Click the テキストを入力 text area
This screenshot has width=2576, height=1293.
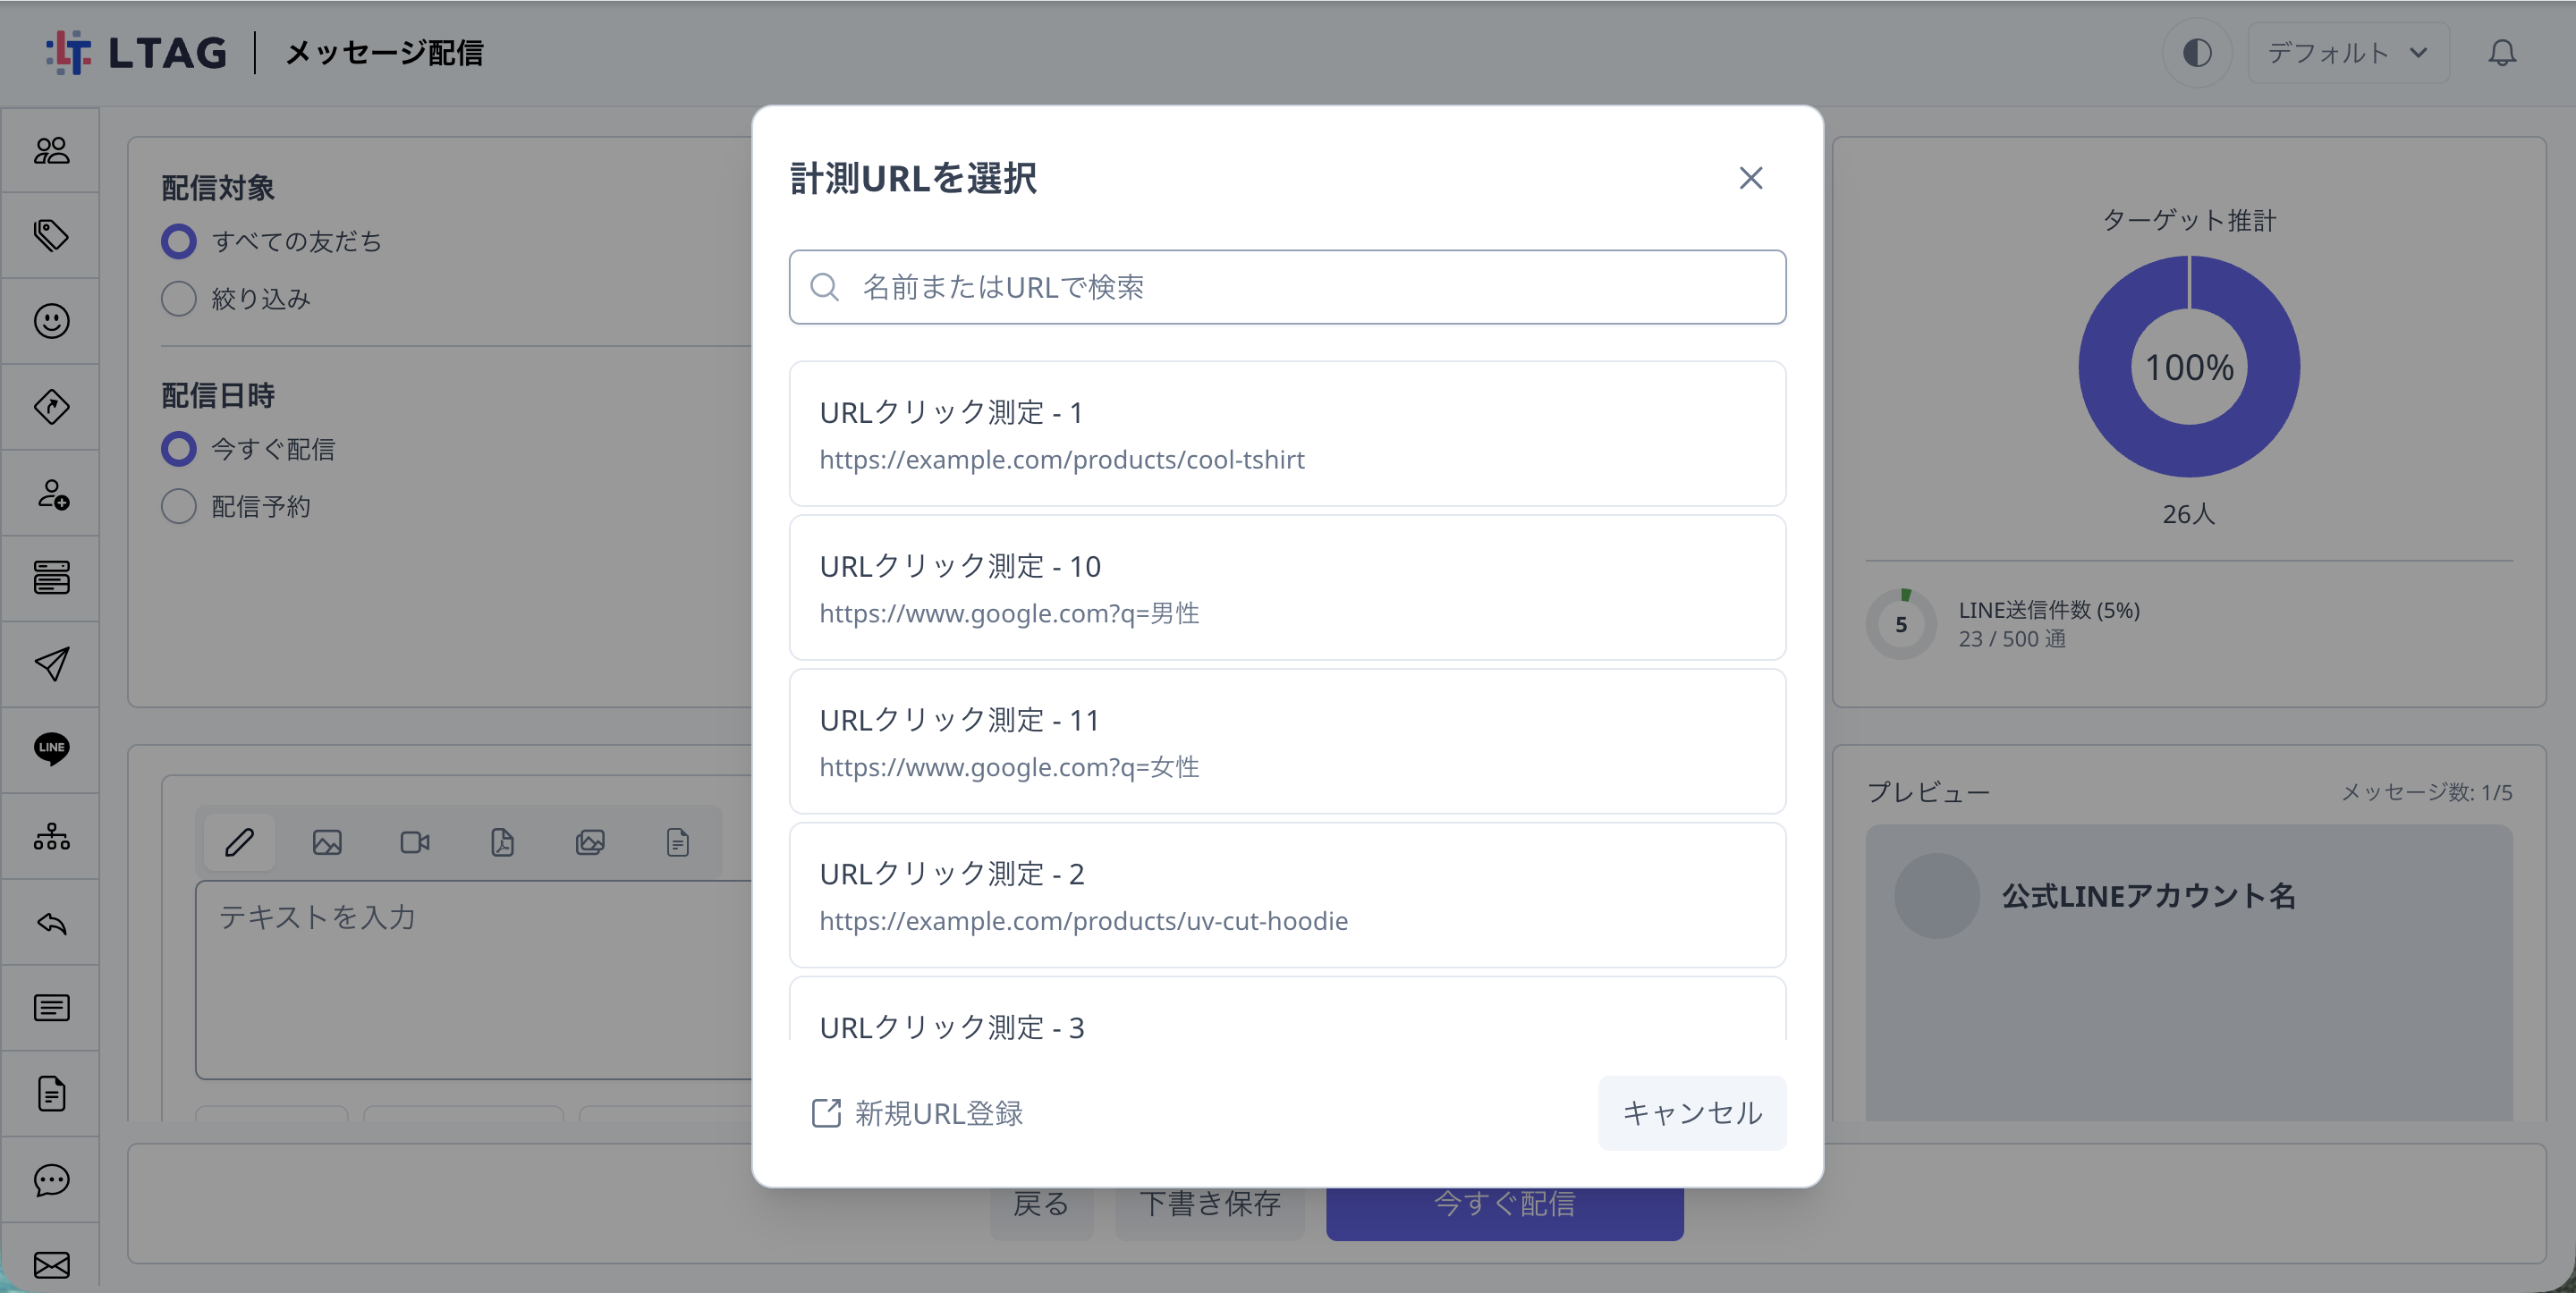(474, 979)
